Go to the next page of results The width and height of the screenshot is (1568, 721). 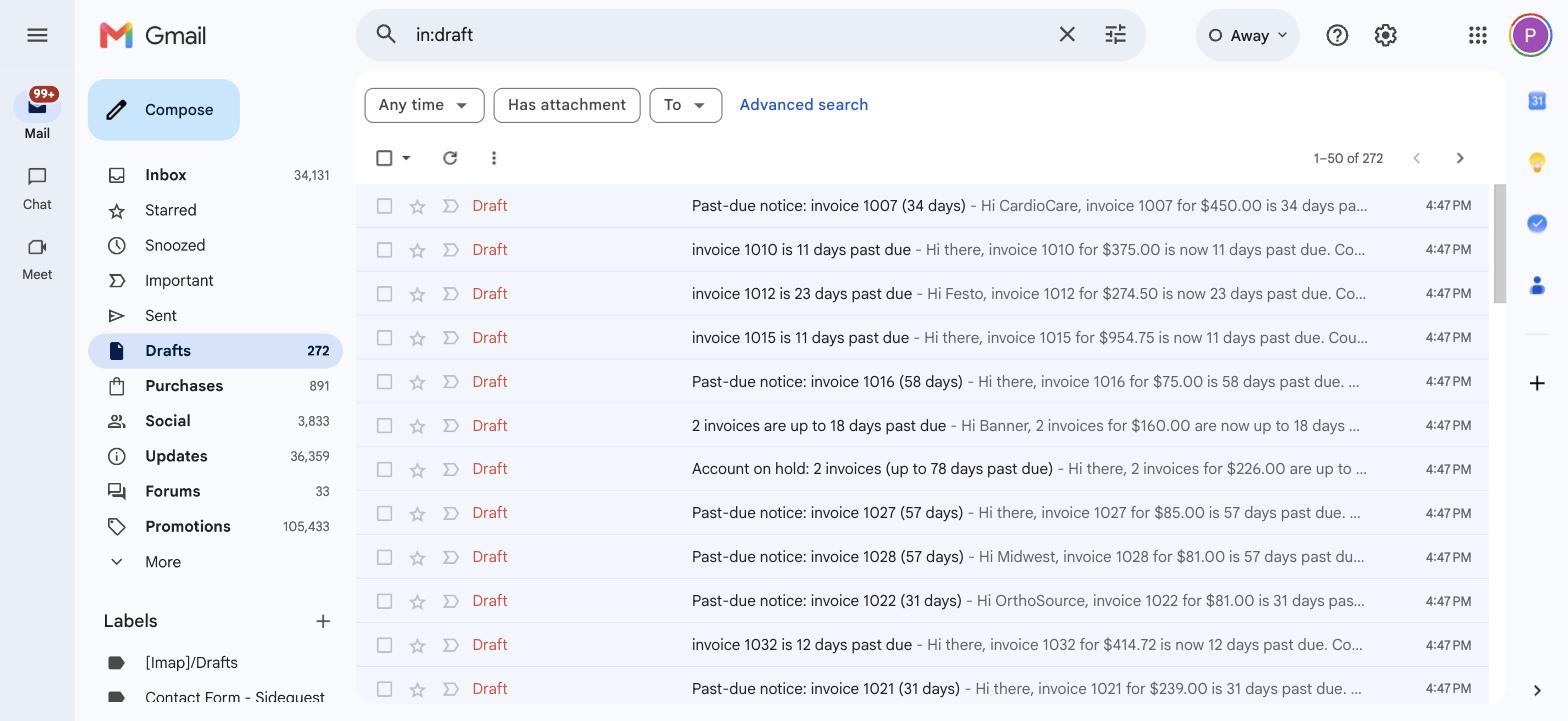[1460, 158]
